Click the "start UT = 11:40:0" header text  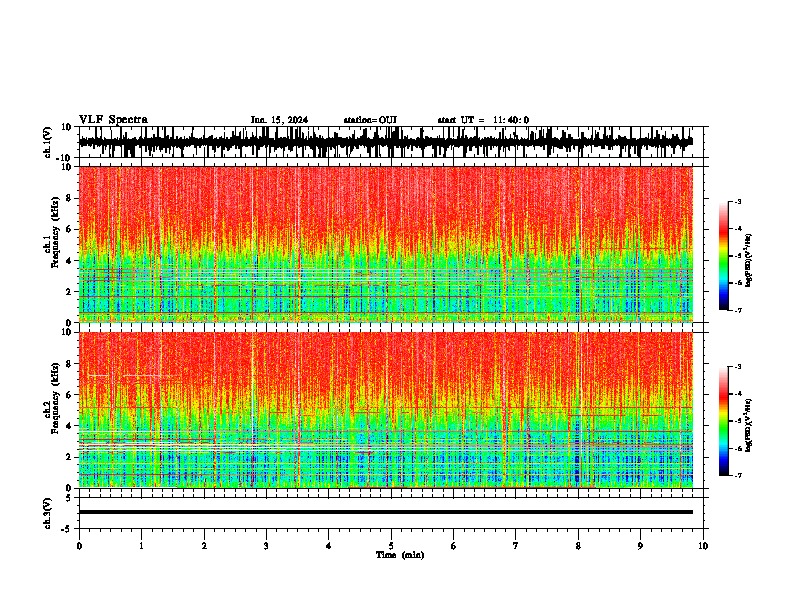(x=483, y=120)
